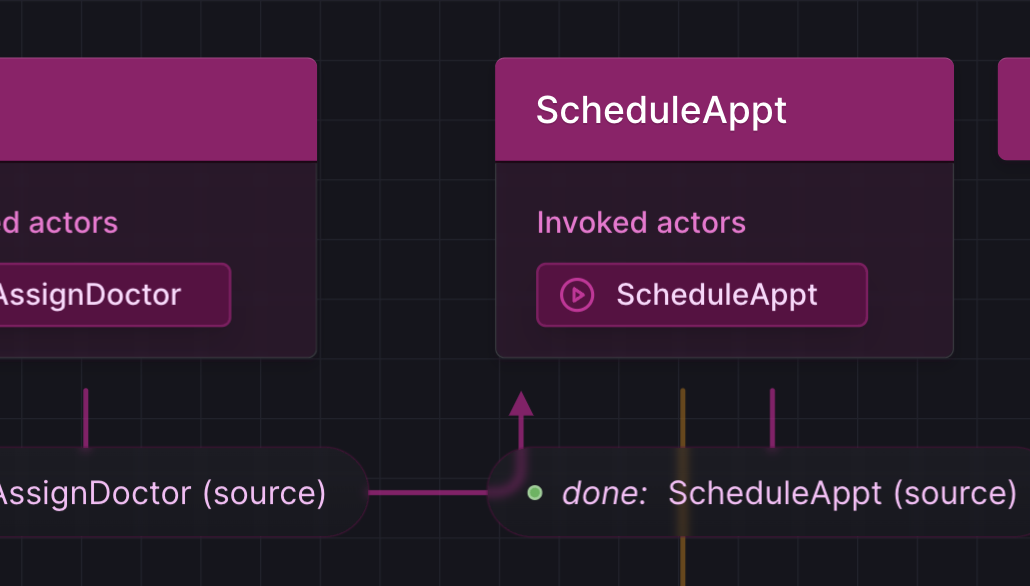
Task: Click the purple line below the AssignDoctor state
Action: tap(86, 417)
